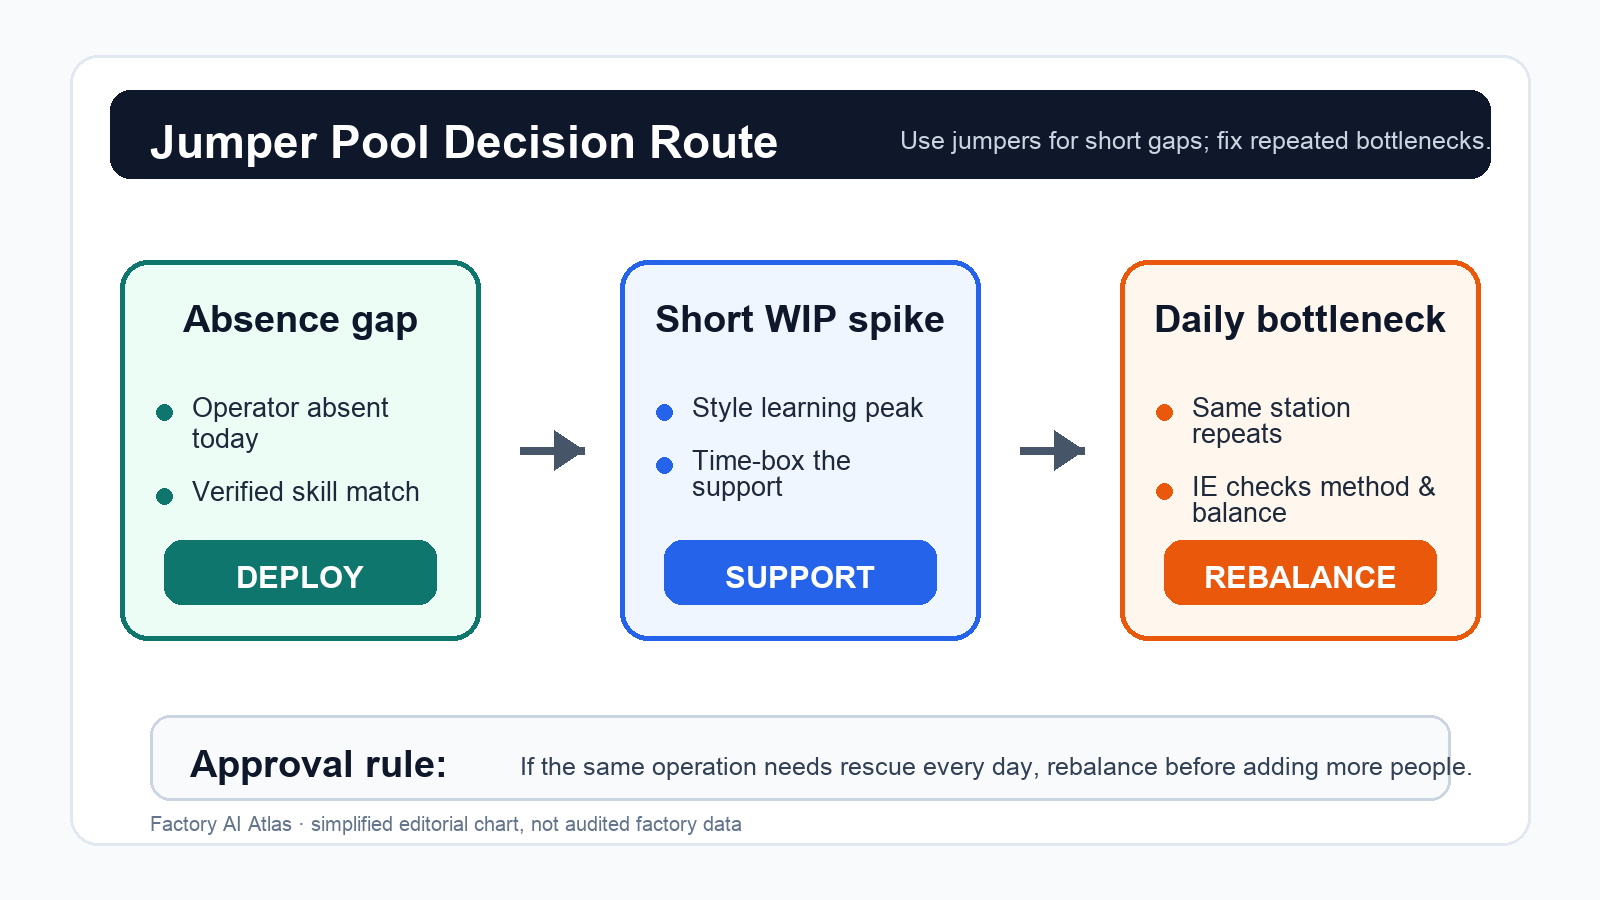Select the Short WIP spike heading
Viewport: 1600px width, 900px height.
pyautogui.click(x=800, y=320)
